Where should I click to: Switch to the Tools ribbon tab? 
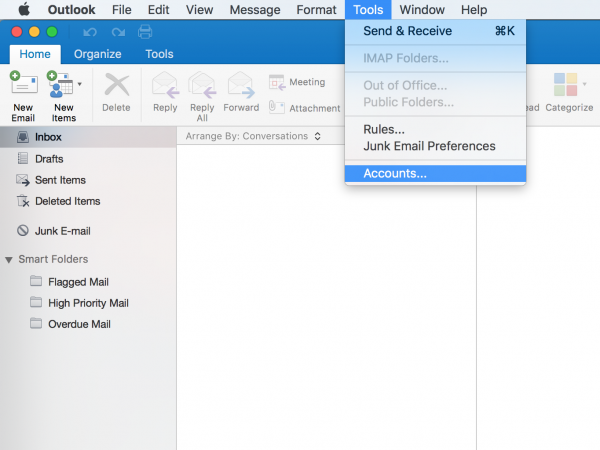159,54
